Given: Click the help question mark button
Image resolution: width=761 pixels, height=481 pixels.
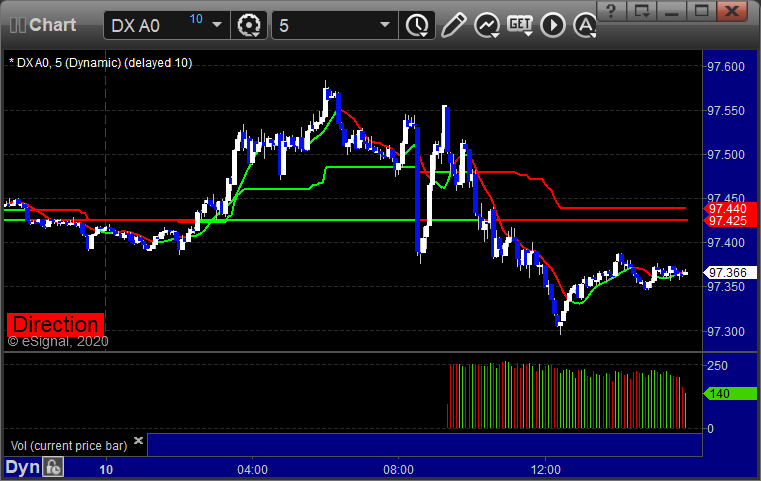Looking at the screenshot, I should pyautogui.click(x=611, y=11).
